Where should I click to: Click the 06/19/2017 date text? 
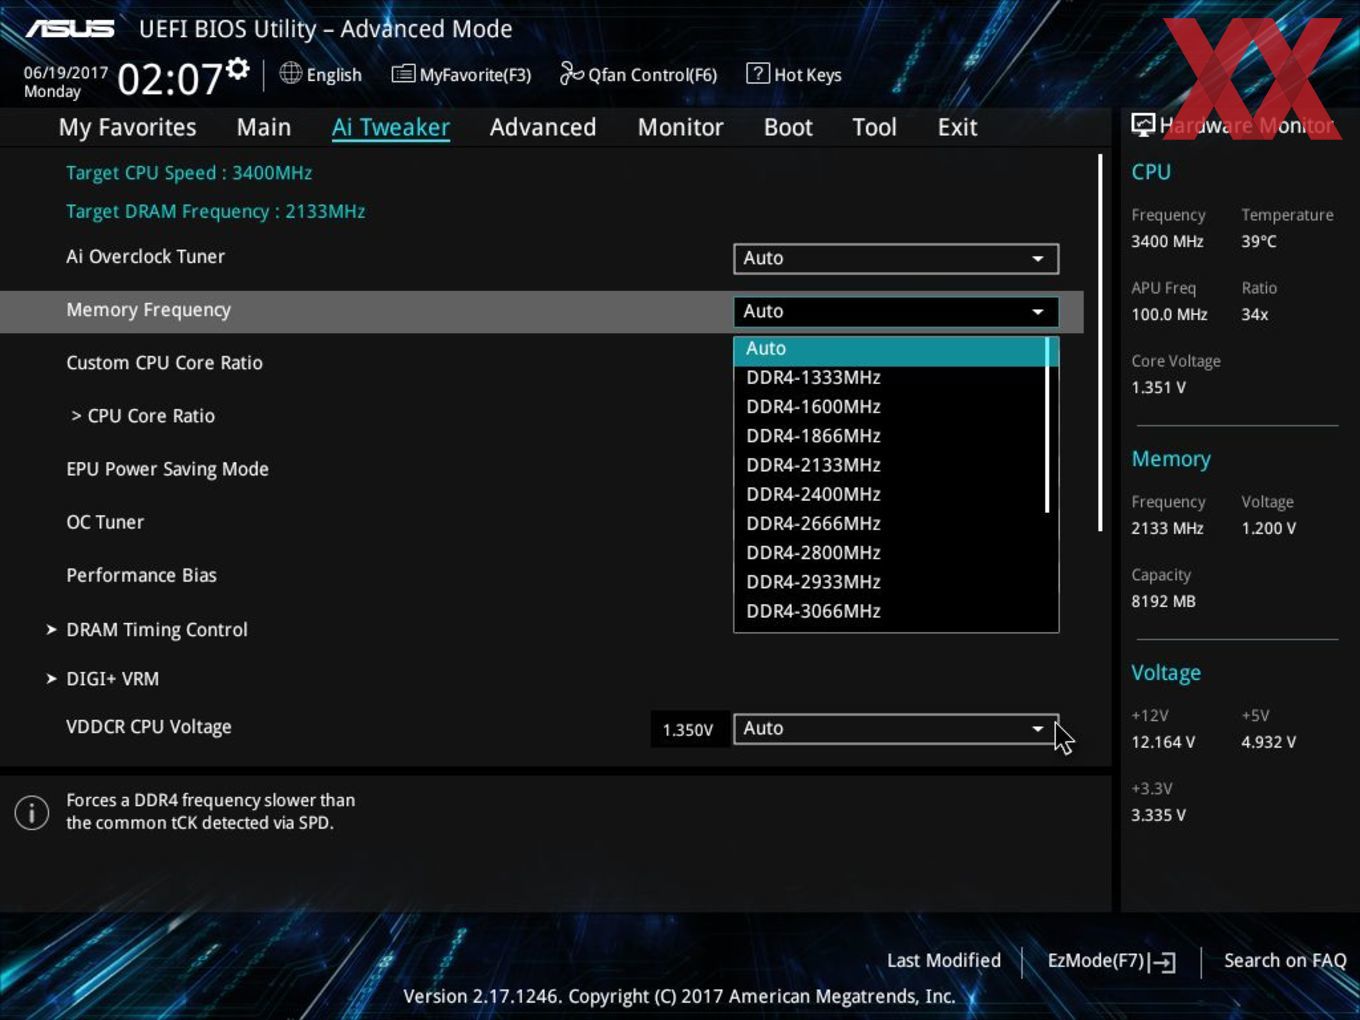(66, 73)
